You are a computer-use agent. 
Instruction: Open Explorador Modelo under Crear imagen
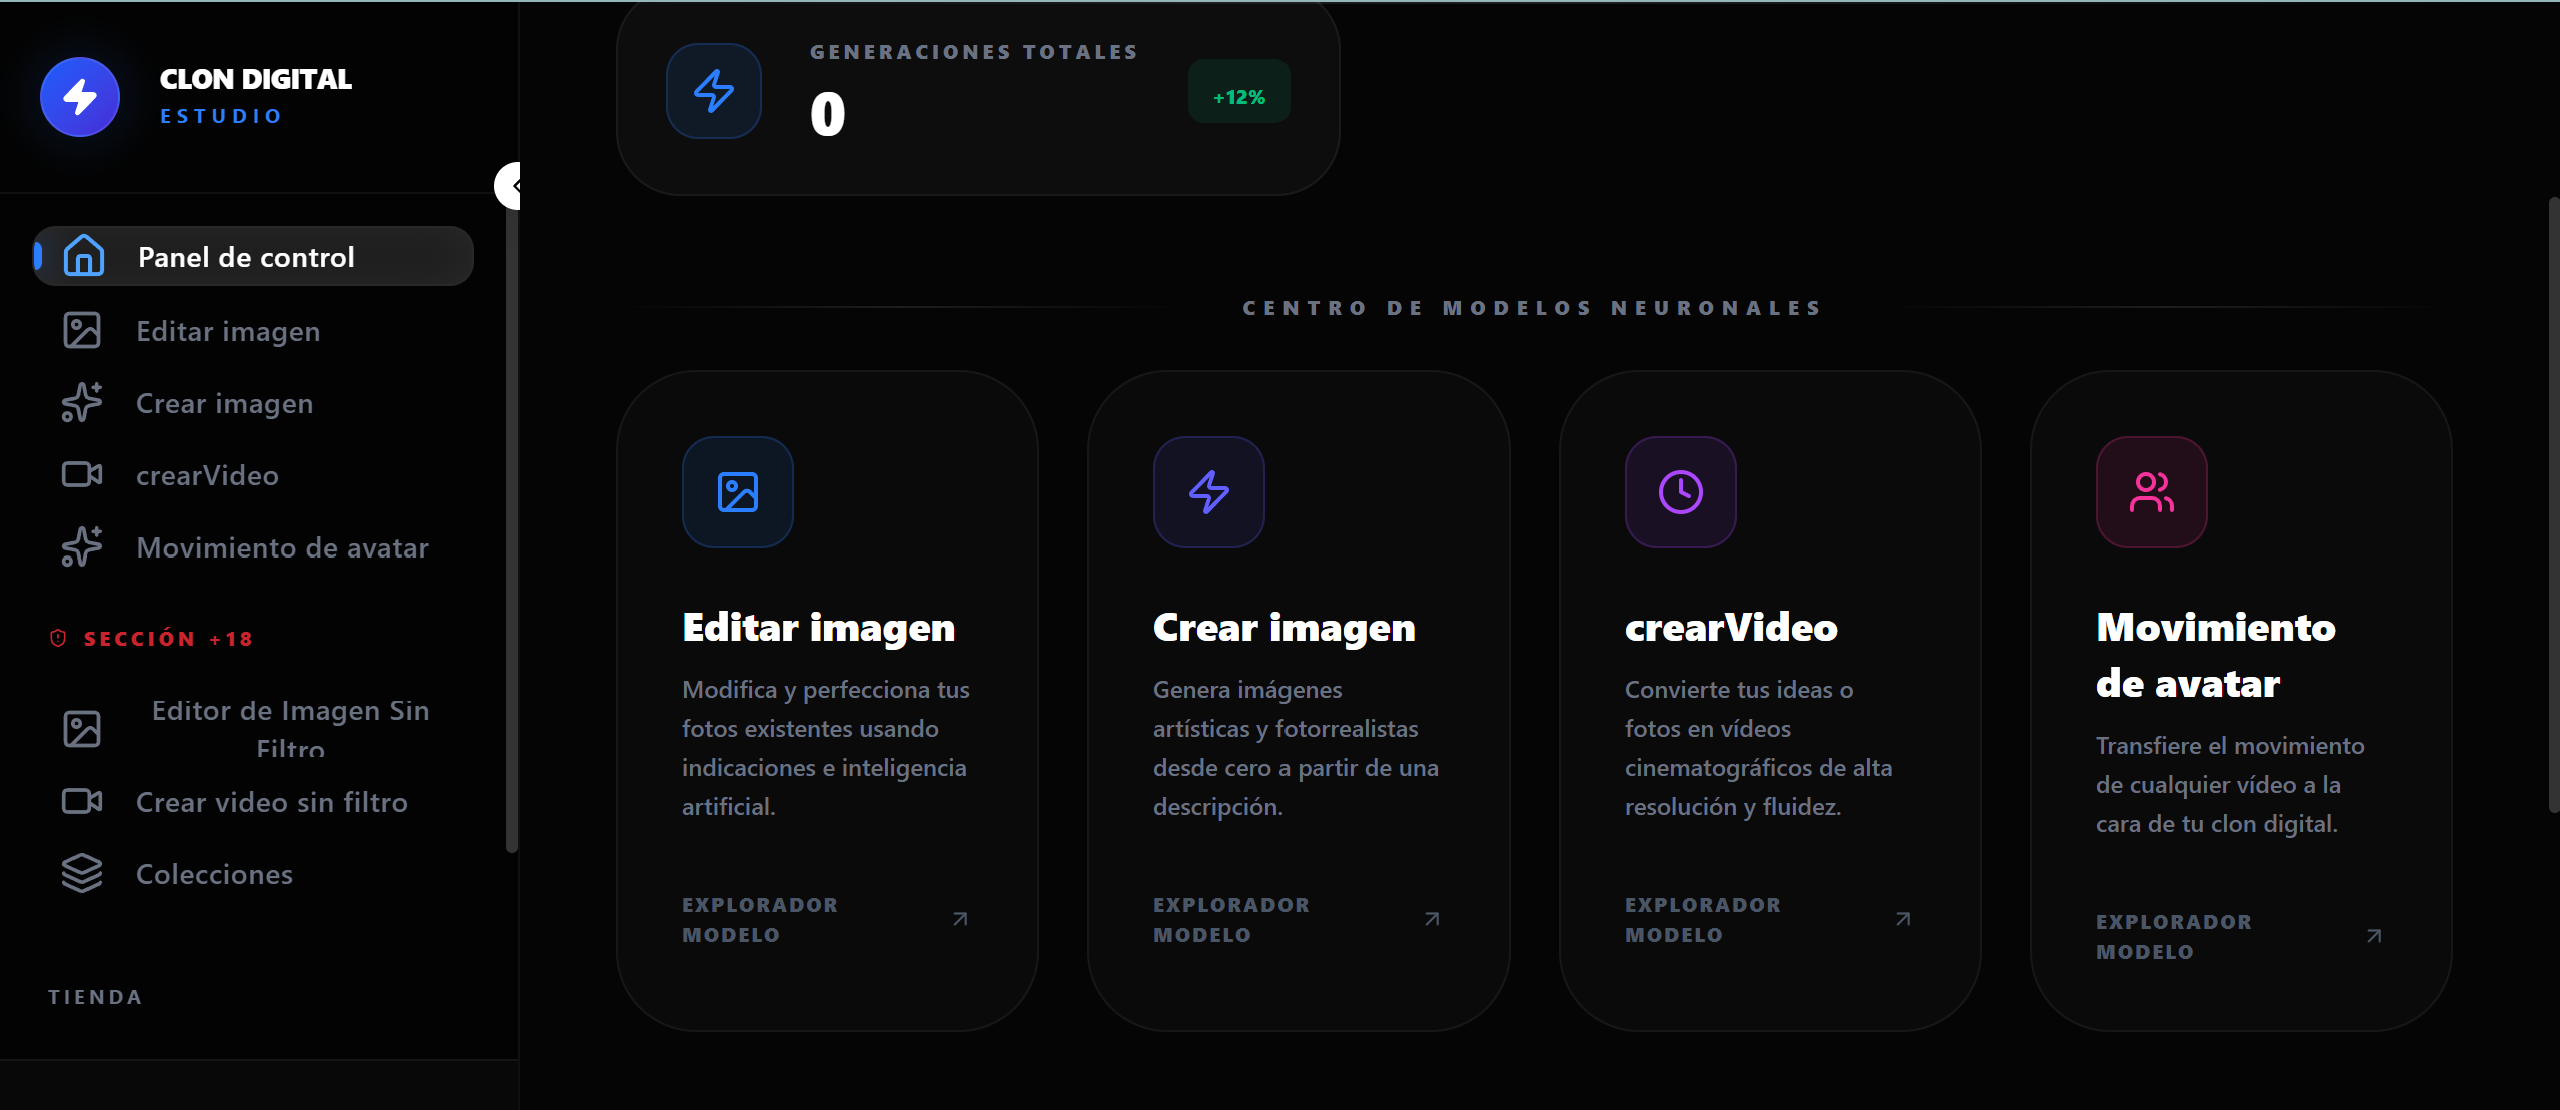(x=1230, y=919)
